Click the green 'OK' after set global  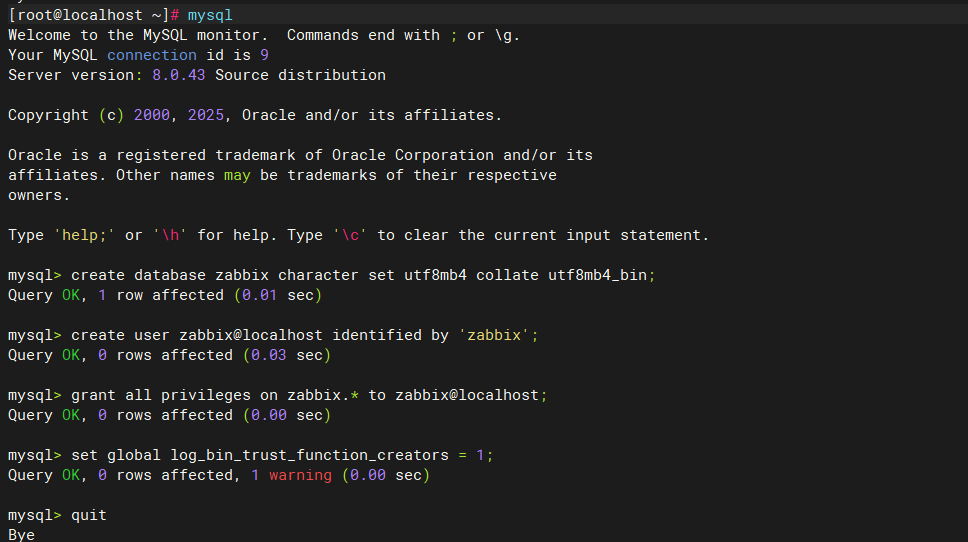71,475
